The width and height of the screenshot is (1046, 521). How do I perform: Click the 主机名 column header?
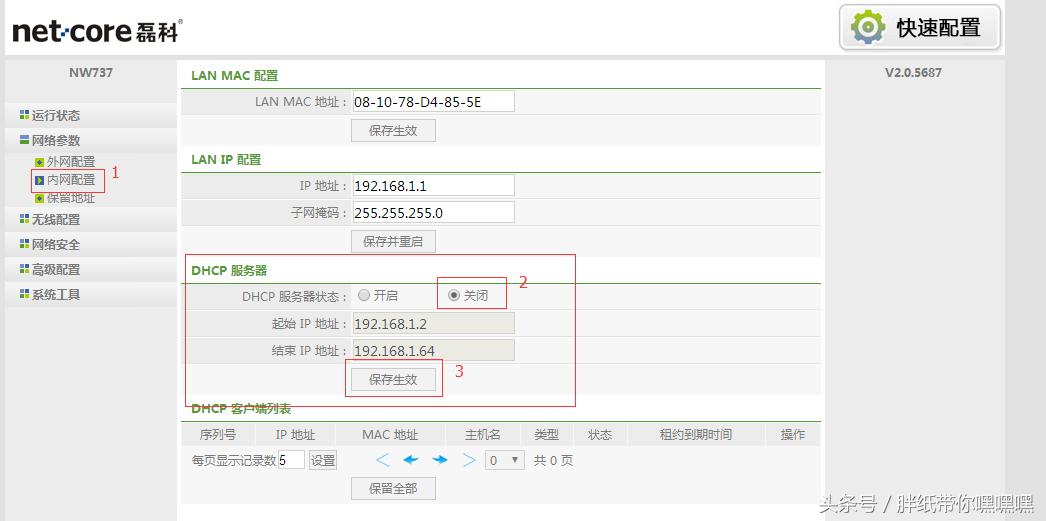pyautogui.click(x=483, y=435)
